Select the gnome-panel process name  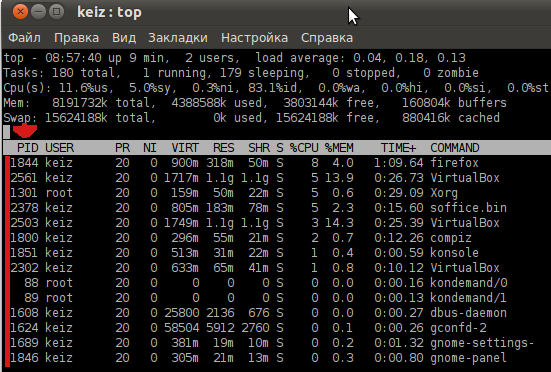(468, 358)
